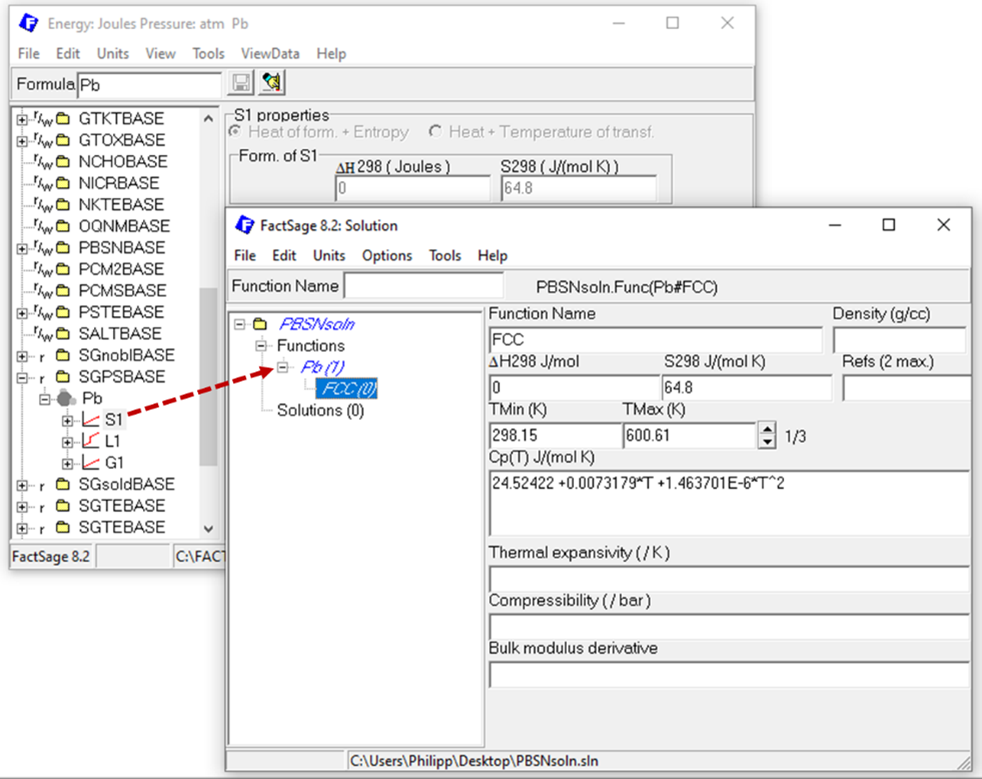Click the Bulk modulus derivative field
982x779 pixels.
point(729,674)
